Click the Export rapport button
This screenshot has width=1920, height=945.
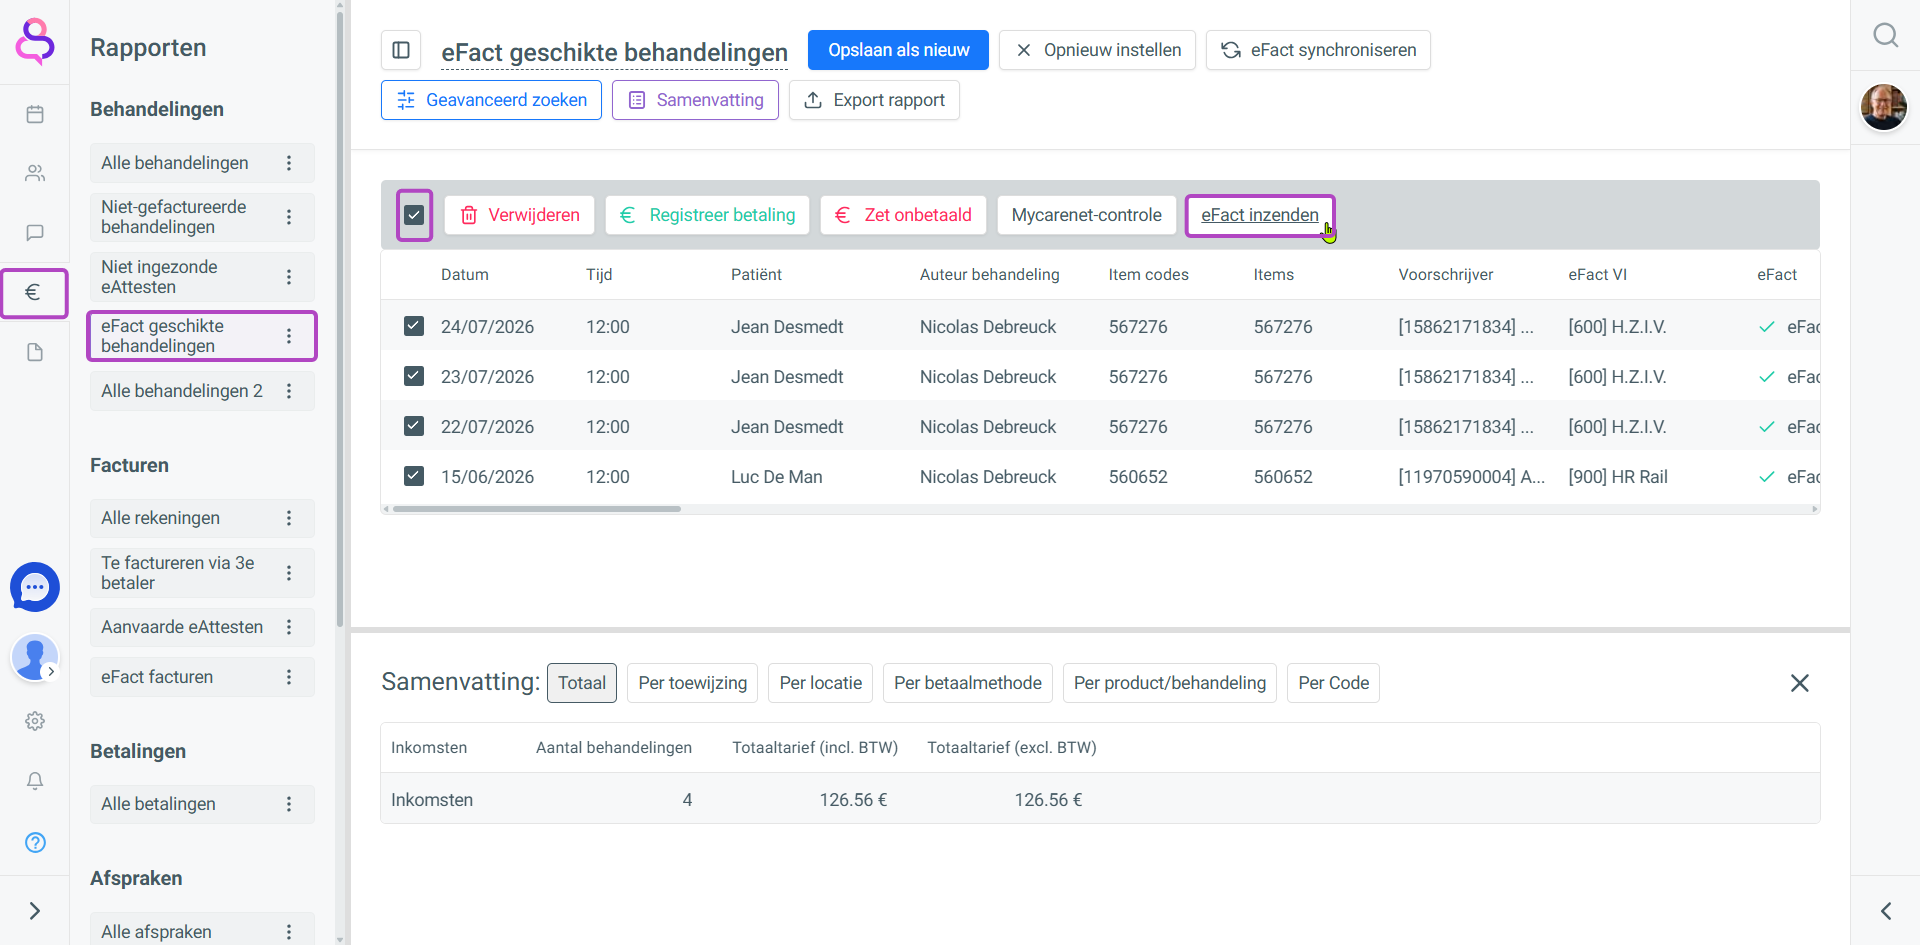(x=874, y=100)
